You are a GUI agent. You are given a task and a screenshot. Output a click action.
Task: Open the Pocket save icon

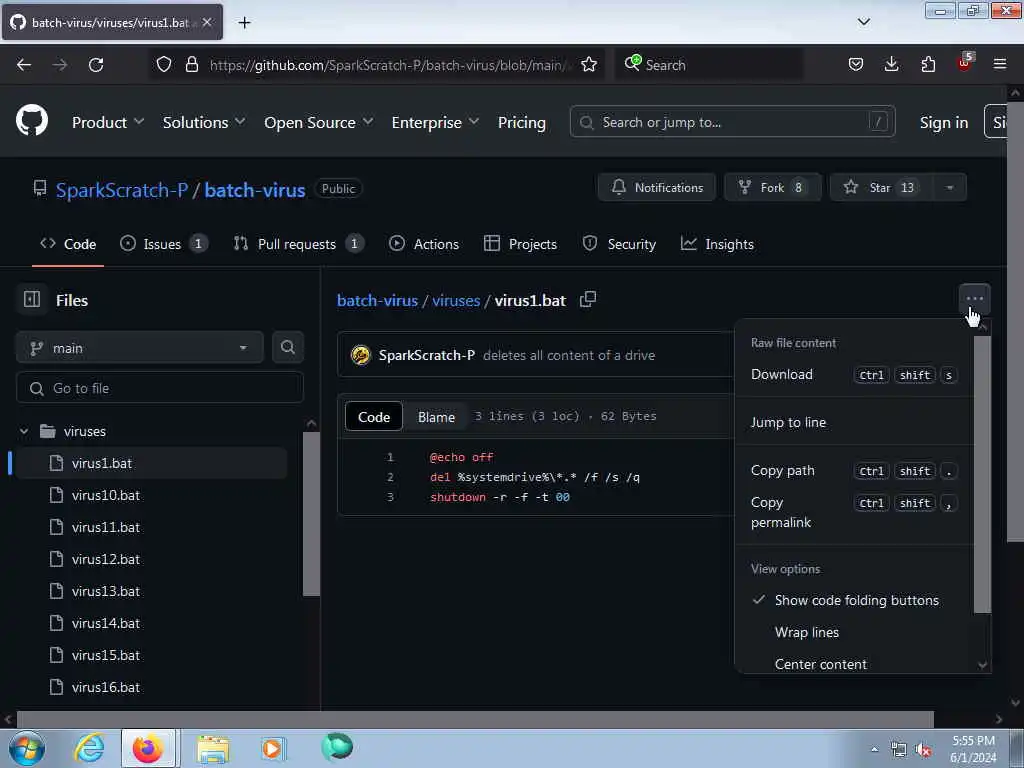(x=856, y=65)
